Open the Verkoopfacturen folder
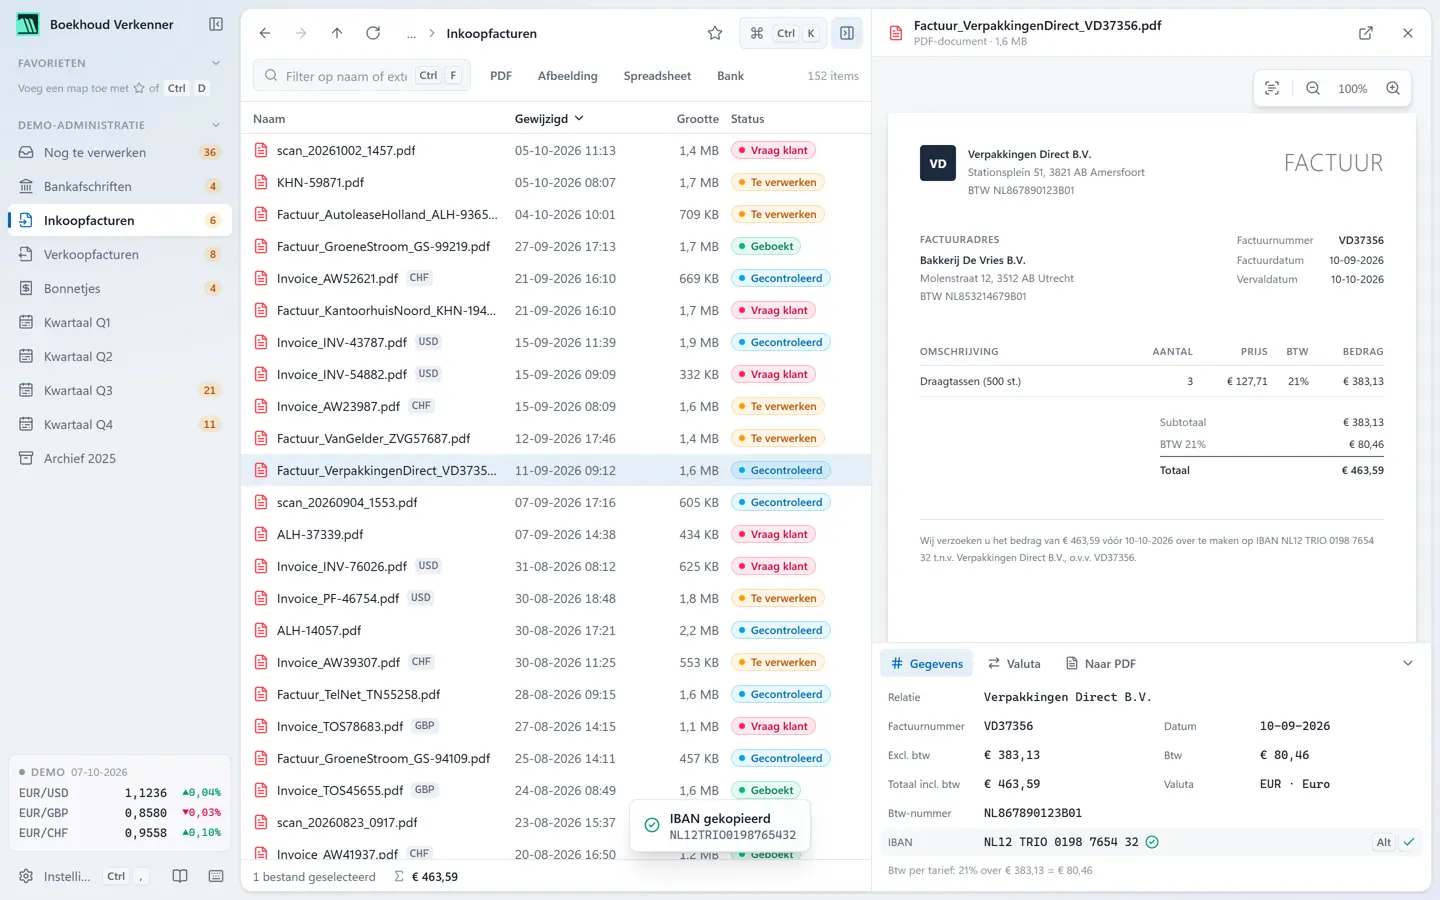The height and width of the screenshot is (900, 1440). pyautogui.click(x=120, y=254)
